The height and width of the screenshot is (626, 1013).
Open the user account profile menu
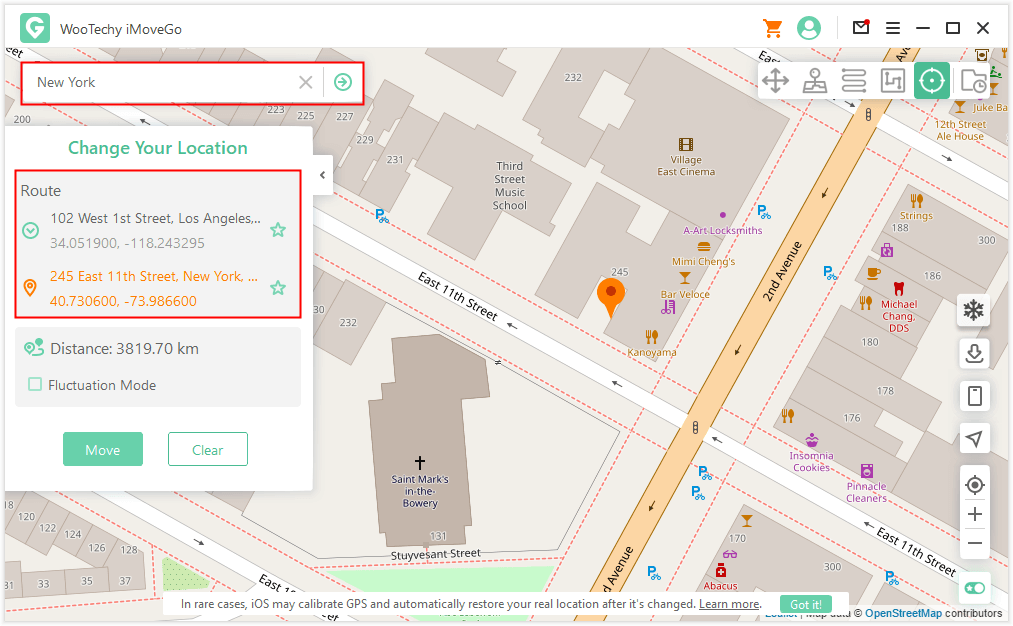[x=808, y=28]
